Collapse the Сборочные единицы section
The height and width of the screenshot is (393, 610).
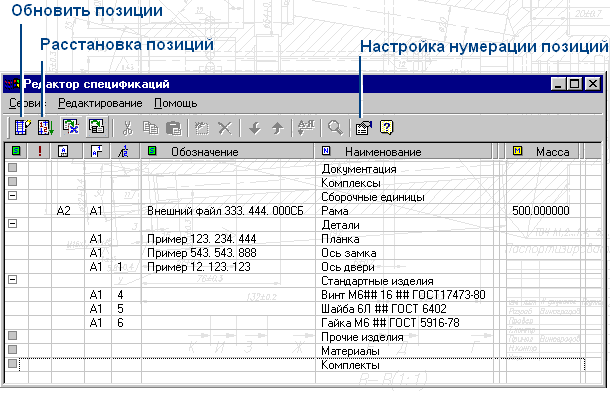click(x=13, y=196)
